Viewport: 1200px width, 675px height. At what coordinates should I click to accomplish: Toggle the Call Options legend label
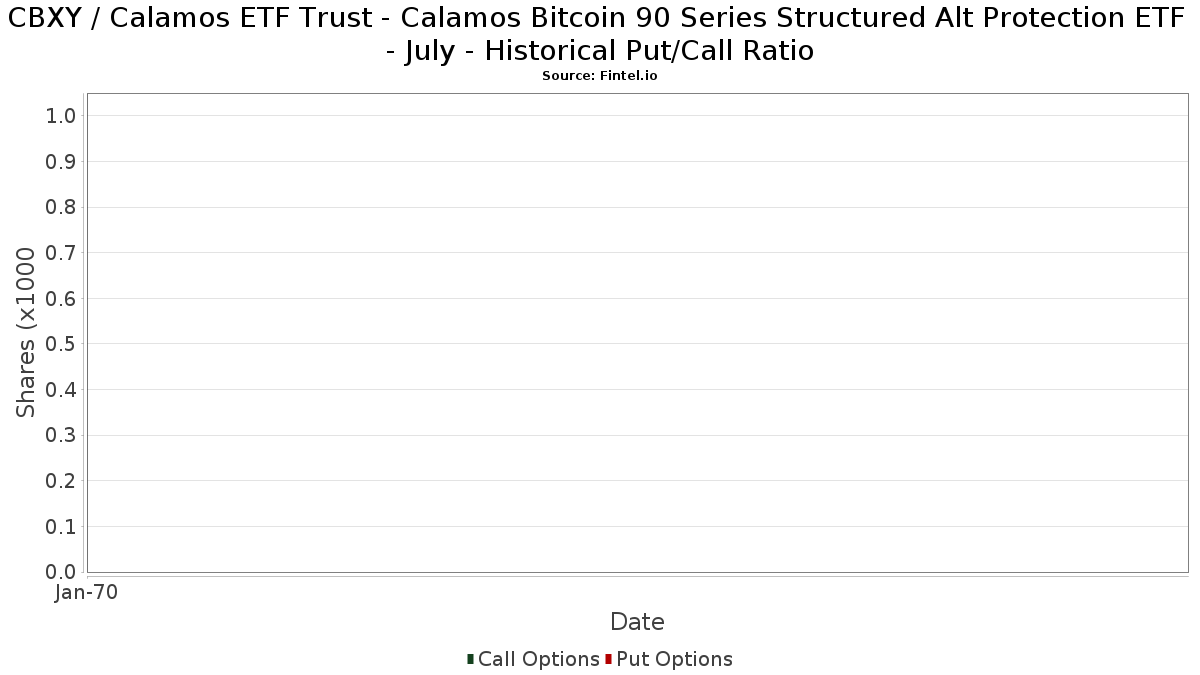[538, 659]
